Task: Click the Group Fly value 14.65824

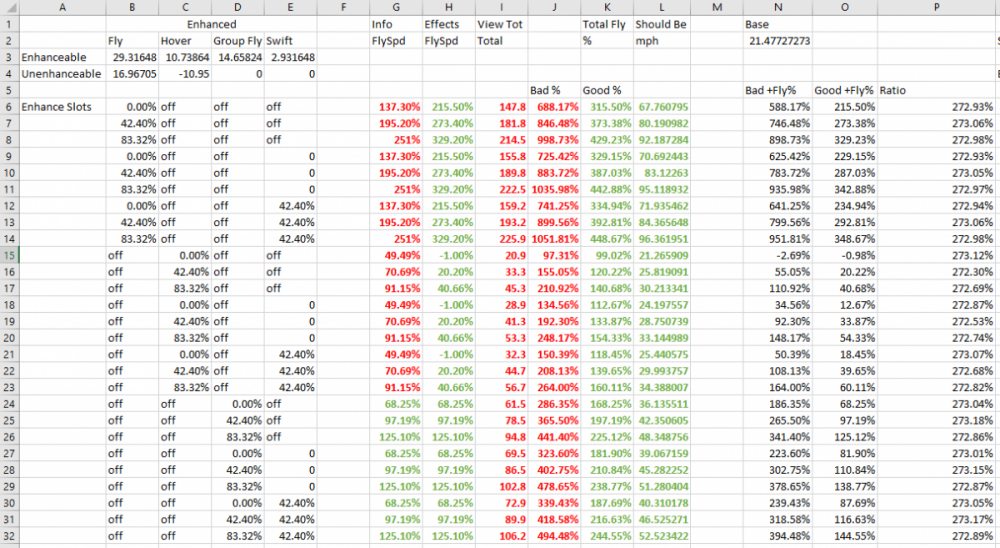Action: click(x=238, y=57)
